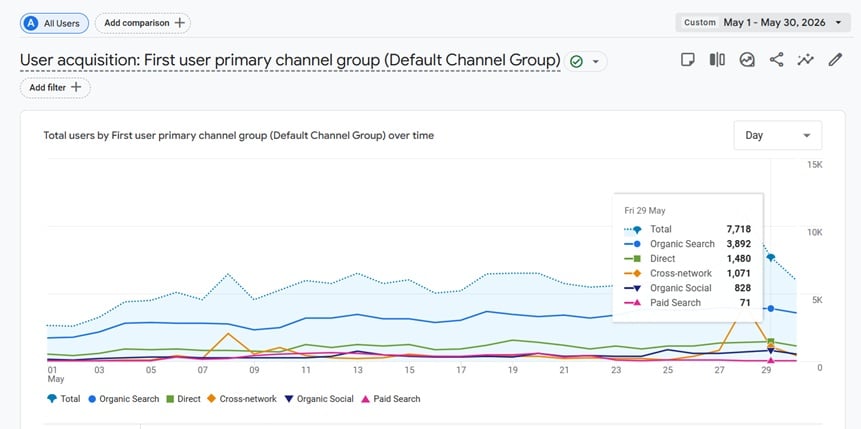861x429 pixels.
Task: Click the 5K y-axis label
Action: (817, 300)
